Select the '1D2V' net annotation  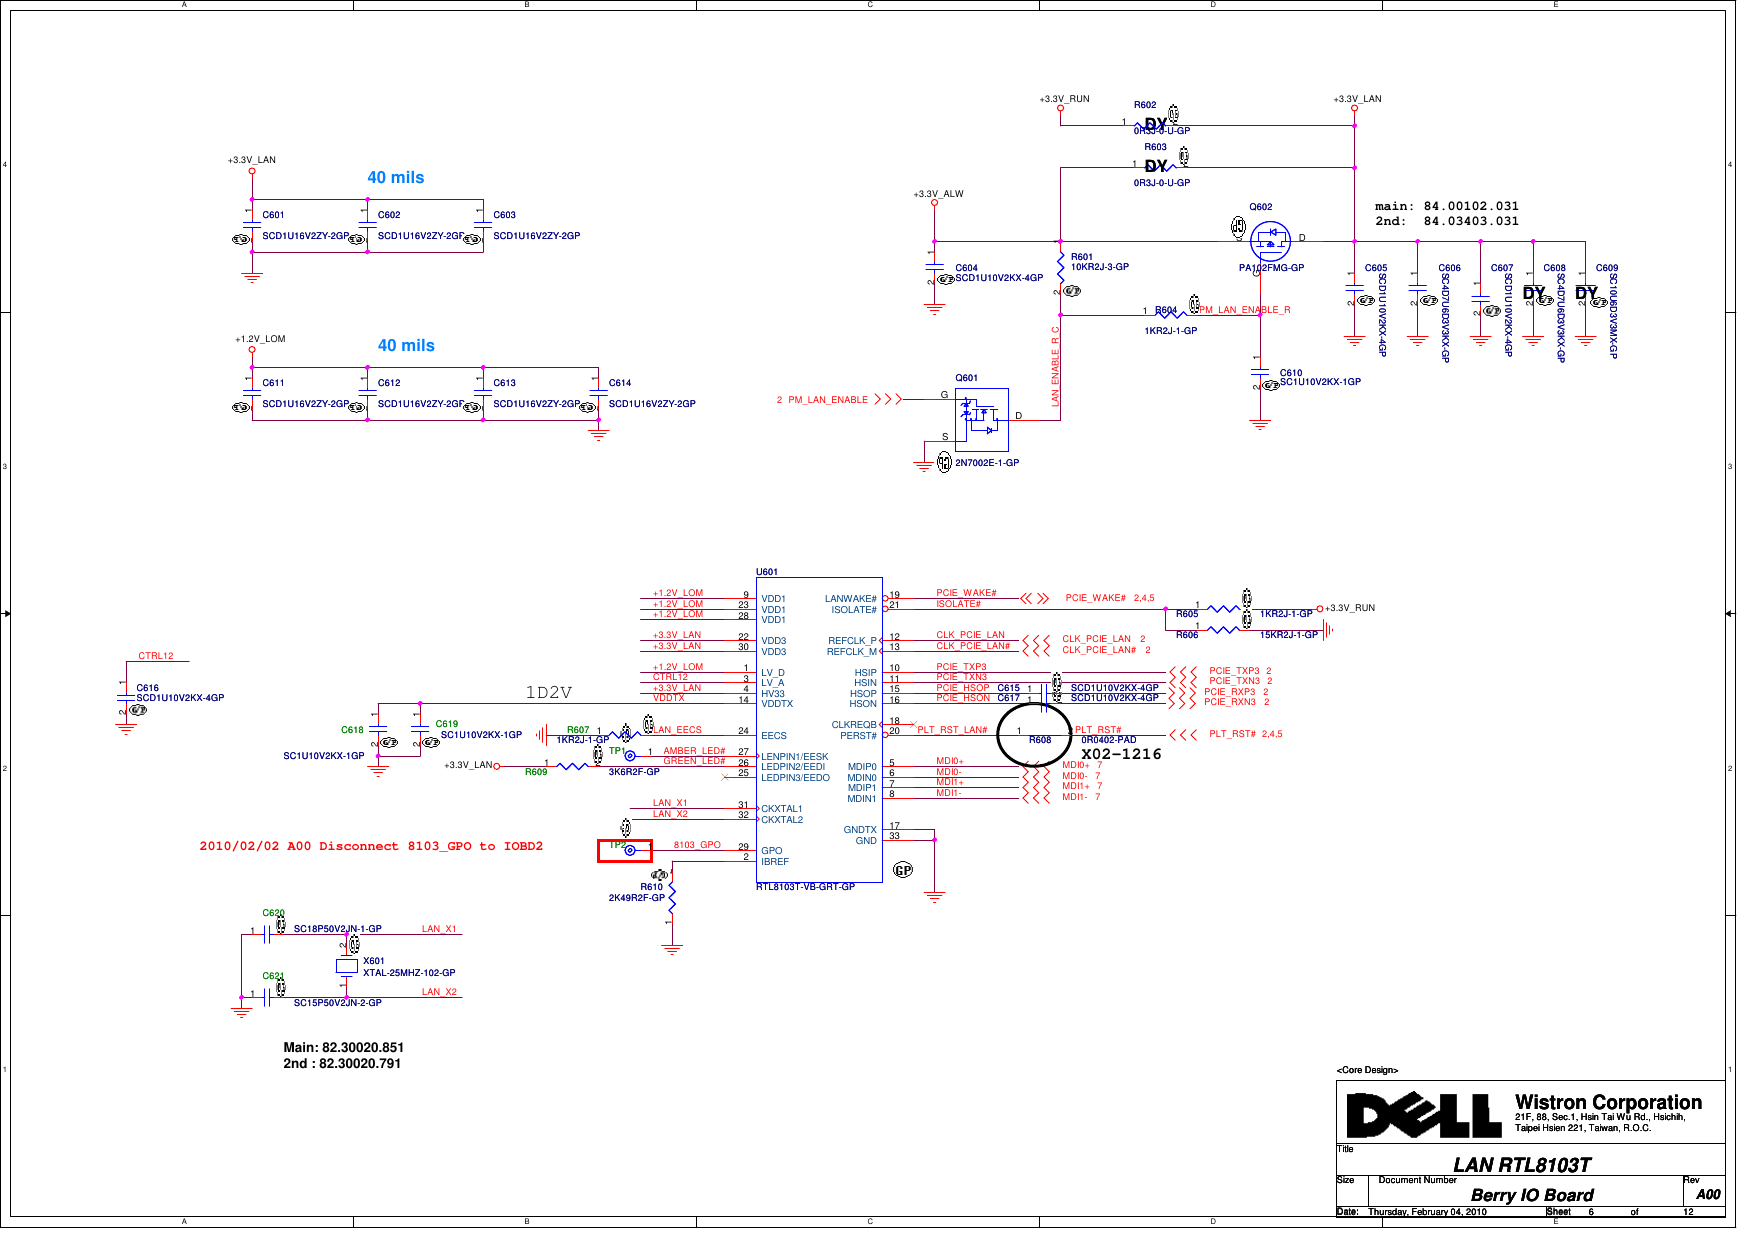coord(549,692)
